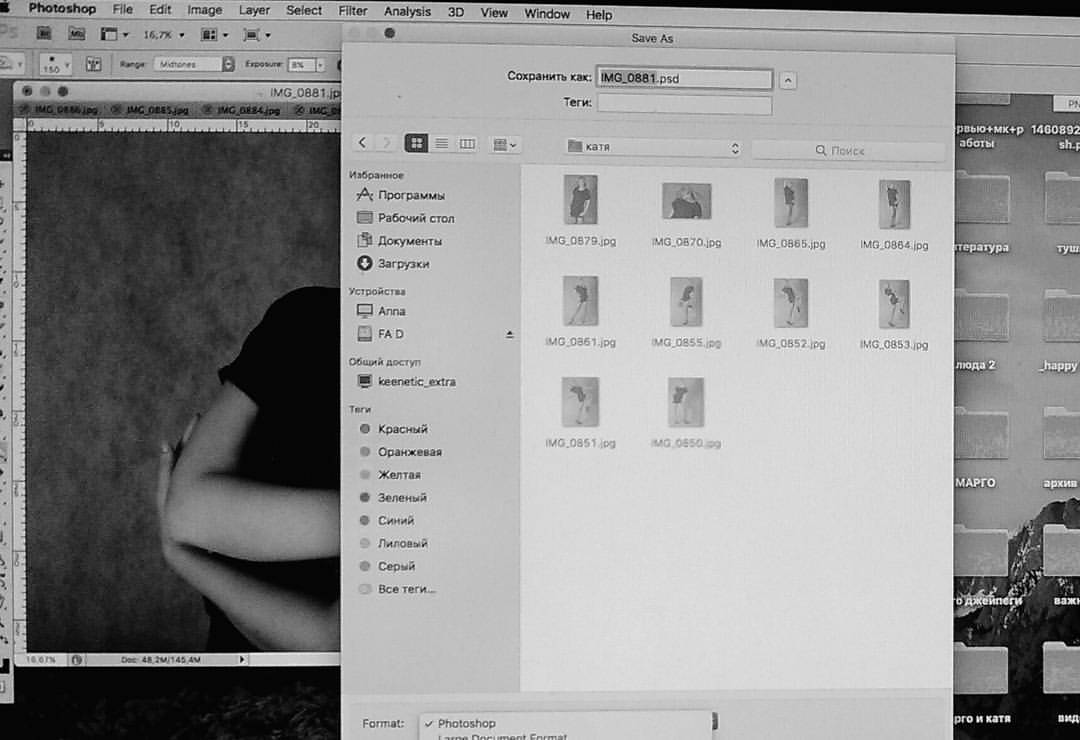Collapse the dialog with the filename arrow button

[x=788, y=80]
